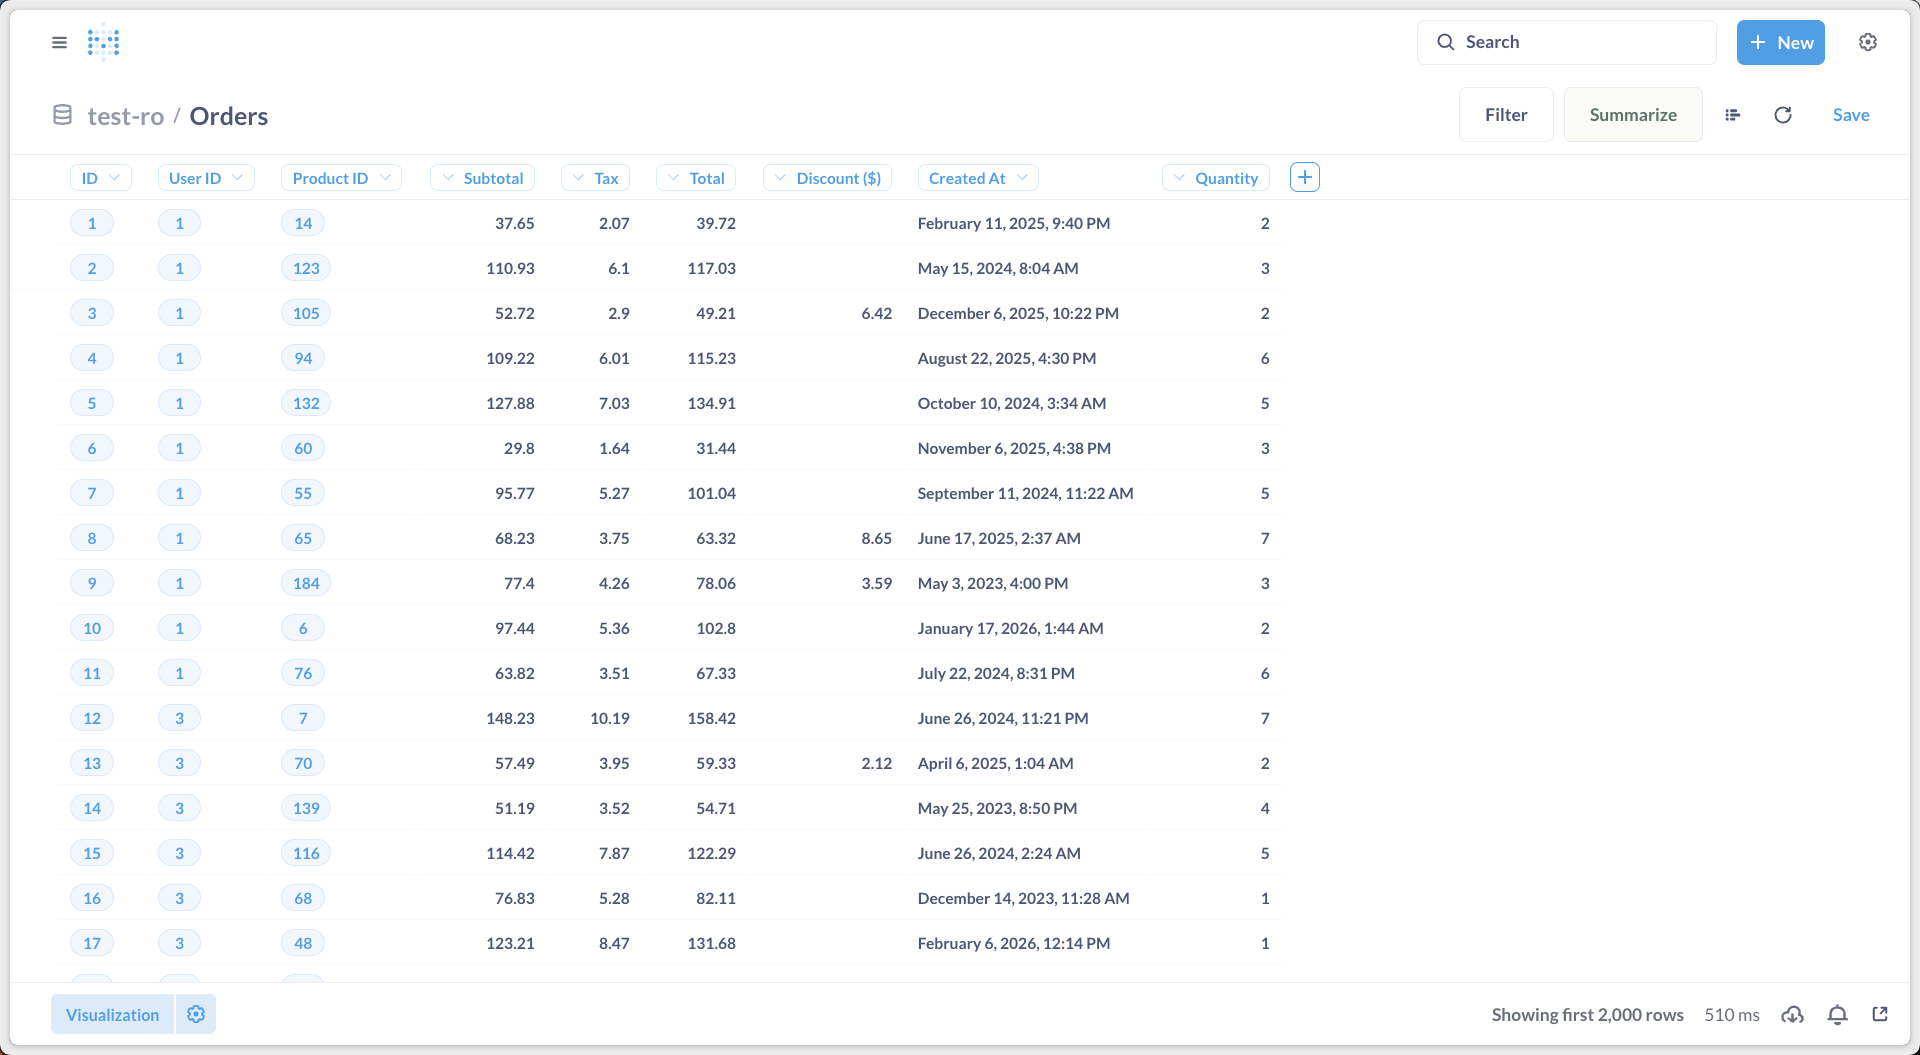
Task: Open the Discount ($) column menu
Action: tap(827, 178)
